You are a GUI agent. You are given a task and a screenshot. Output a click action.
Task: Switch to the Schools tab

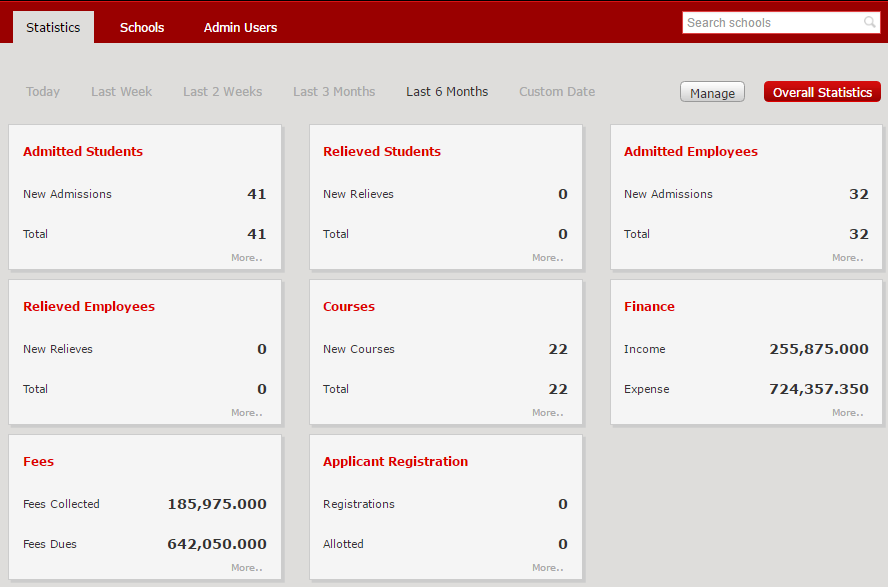pos(141,27)
